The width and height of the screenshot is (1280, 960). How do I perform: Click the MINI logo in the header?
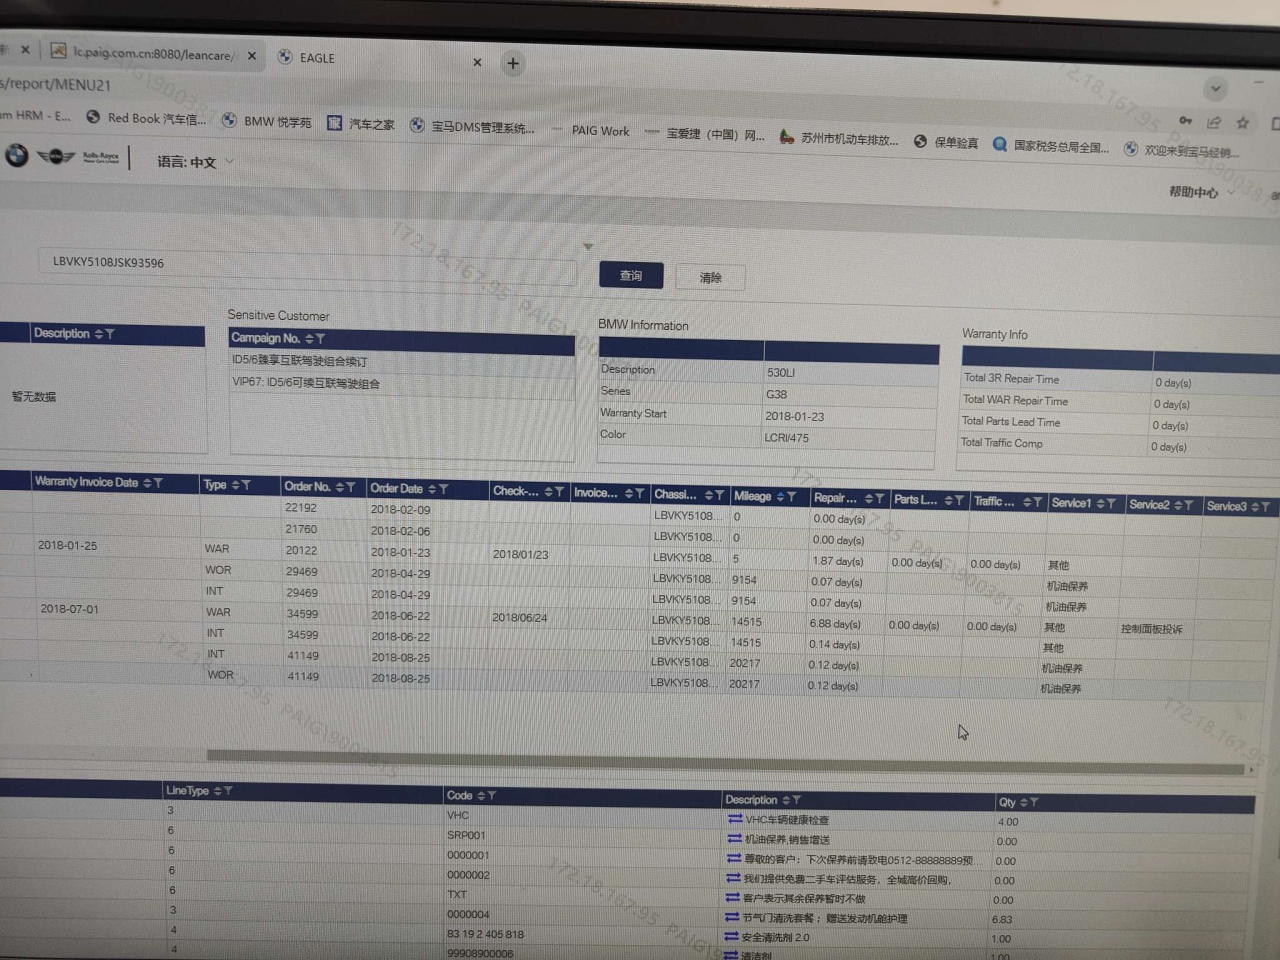click(56, 156)
